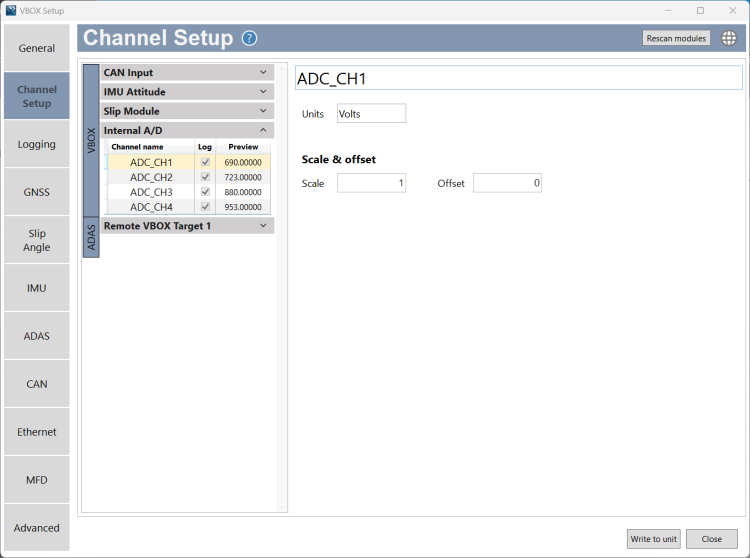This screenshot has height=558, width=750.
Task: Click the preview value 880.00000
Action: (243, 192)
